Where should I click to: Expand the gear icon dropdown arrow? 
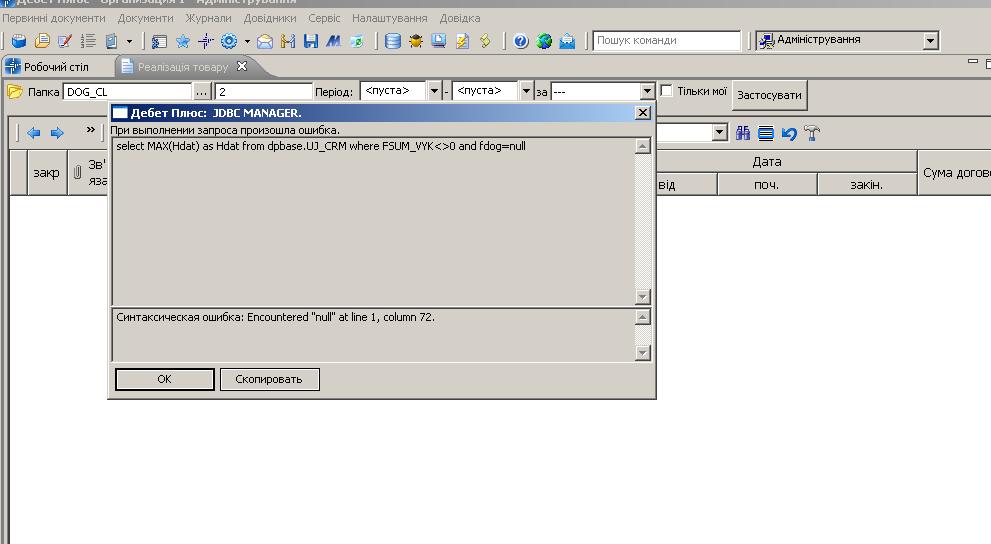point(246,42)
